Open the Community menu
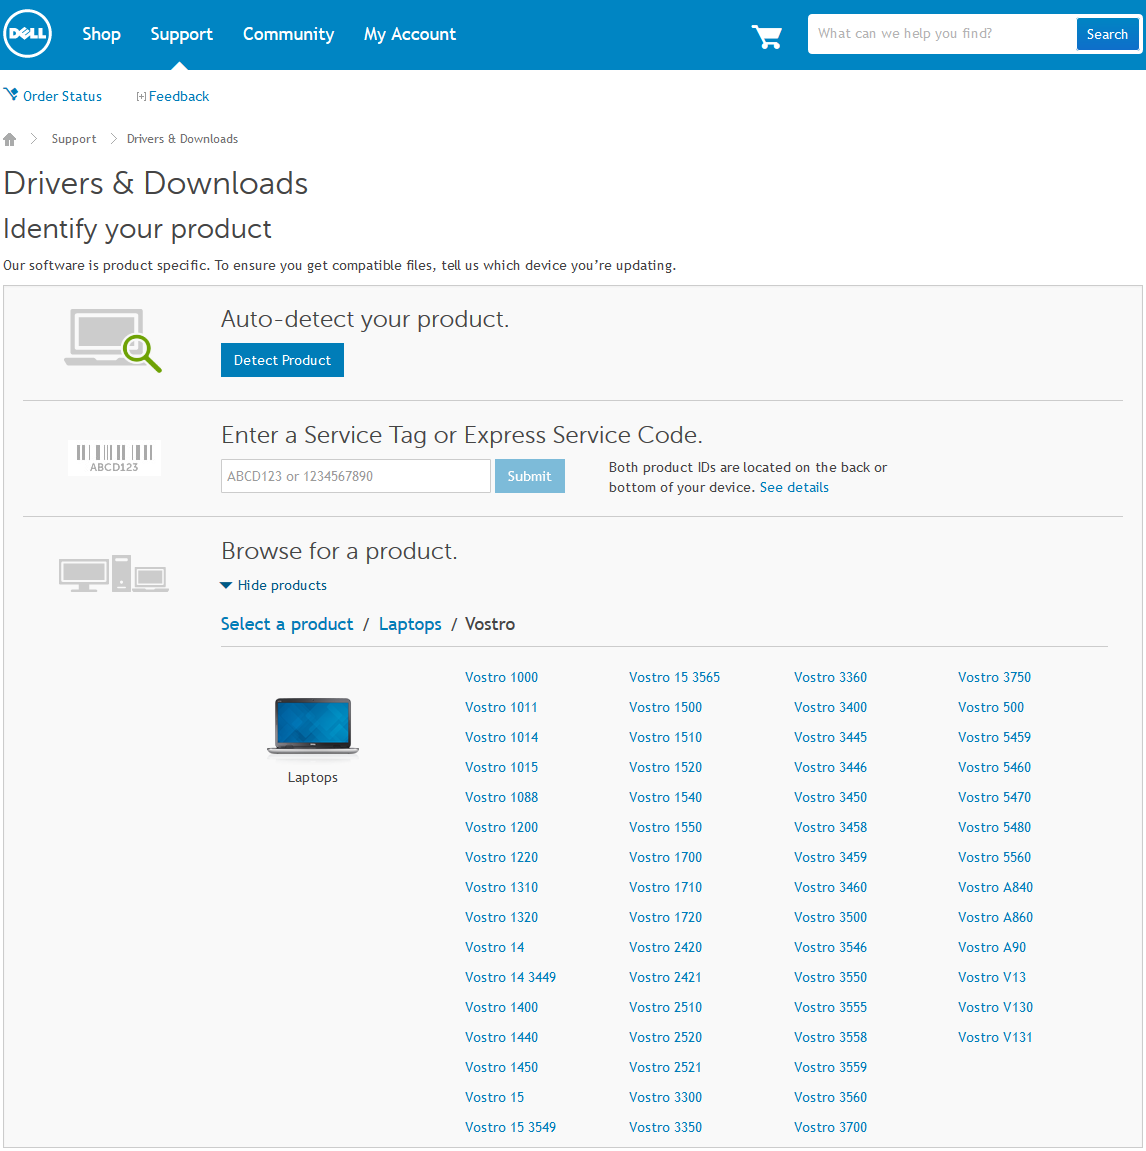This screenshot has height=1151, width=1146. tap(289, 35)
